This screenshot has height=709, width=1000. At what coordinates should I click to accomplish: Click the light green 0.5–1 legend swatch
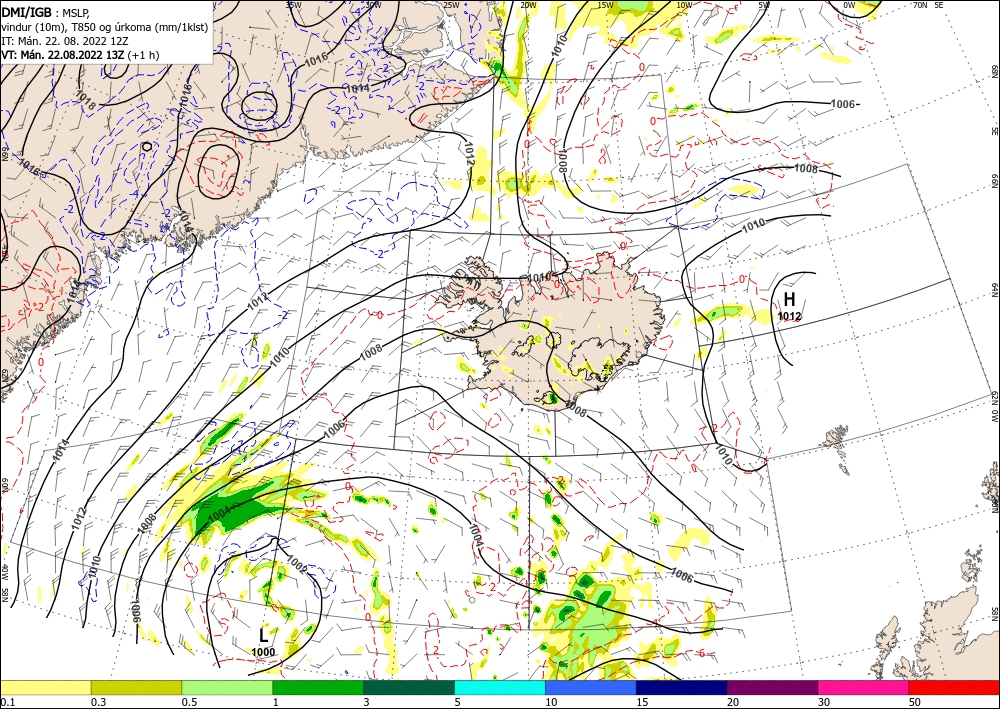[x=227, y=687]
